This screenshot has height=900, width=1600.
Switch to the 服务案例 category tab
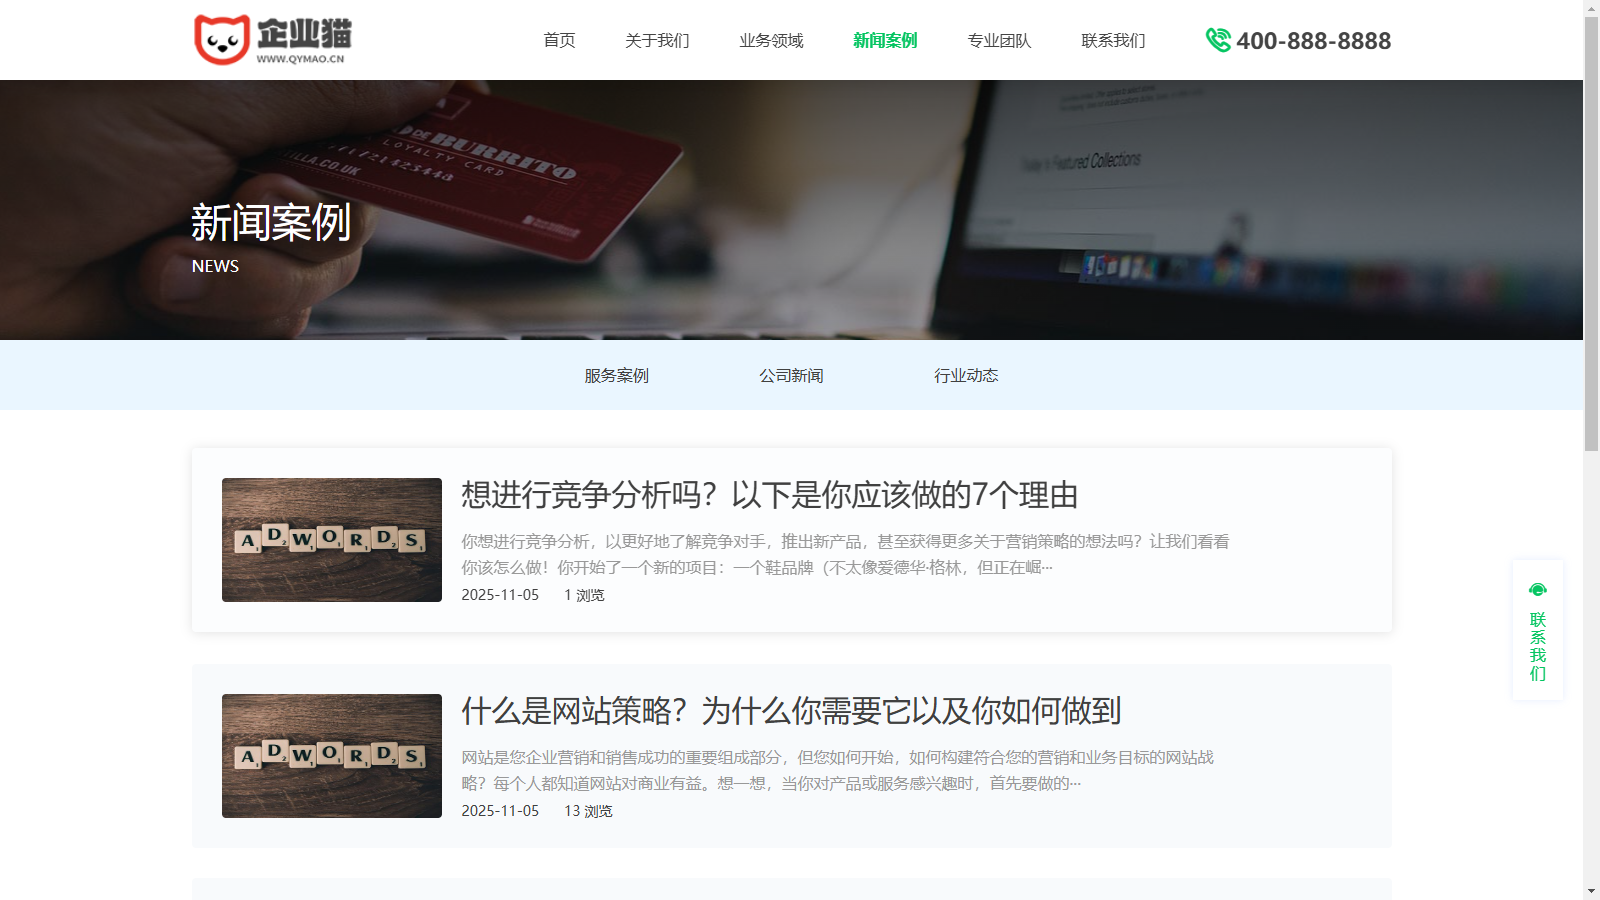[617, 375]
